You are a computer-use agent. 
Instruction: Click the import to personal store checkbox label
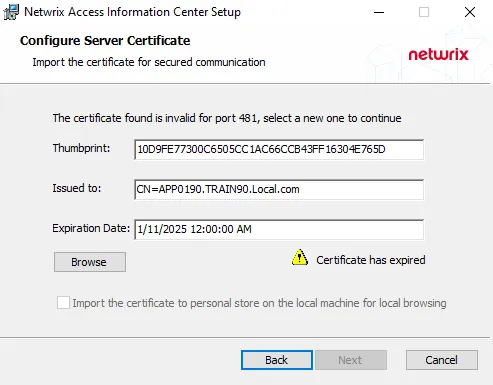coord(259,303)
